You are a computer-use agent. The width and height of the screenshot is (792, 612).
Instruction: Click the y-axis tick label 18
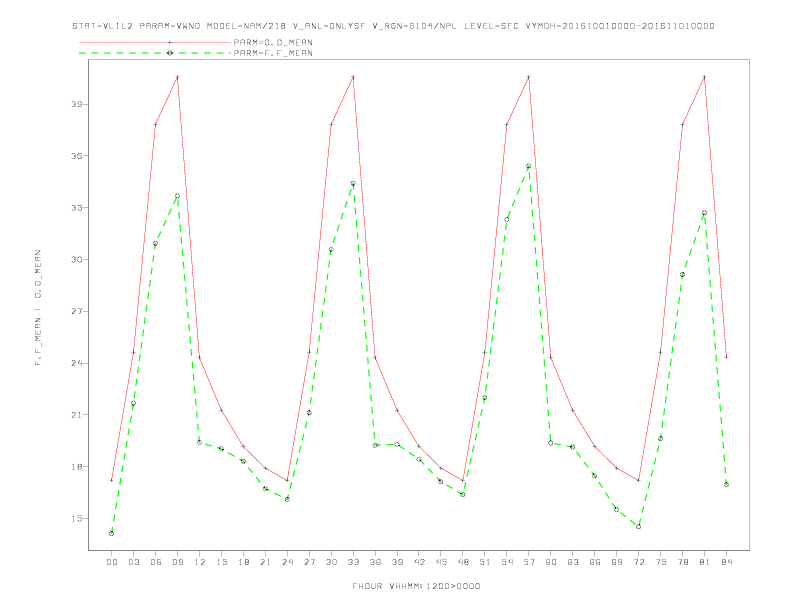pos(76,467)
